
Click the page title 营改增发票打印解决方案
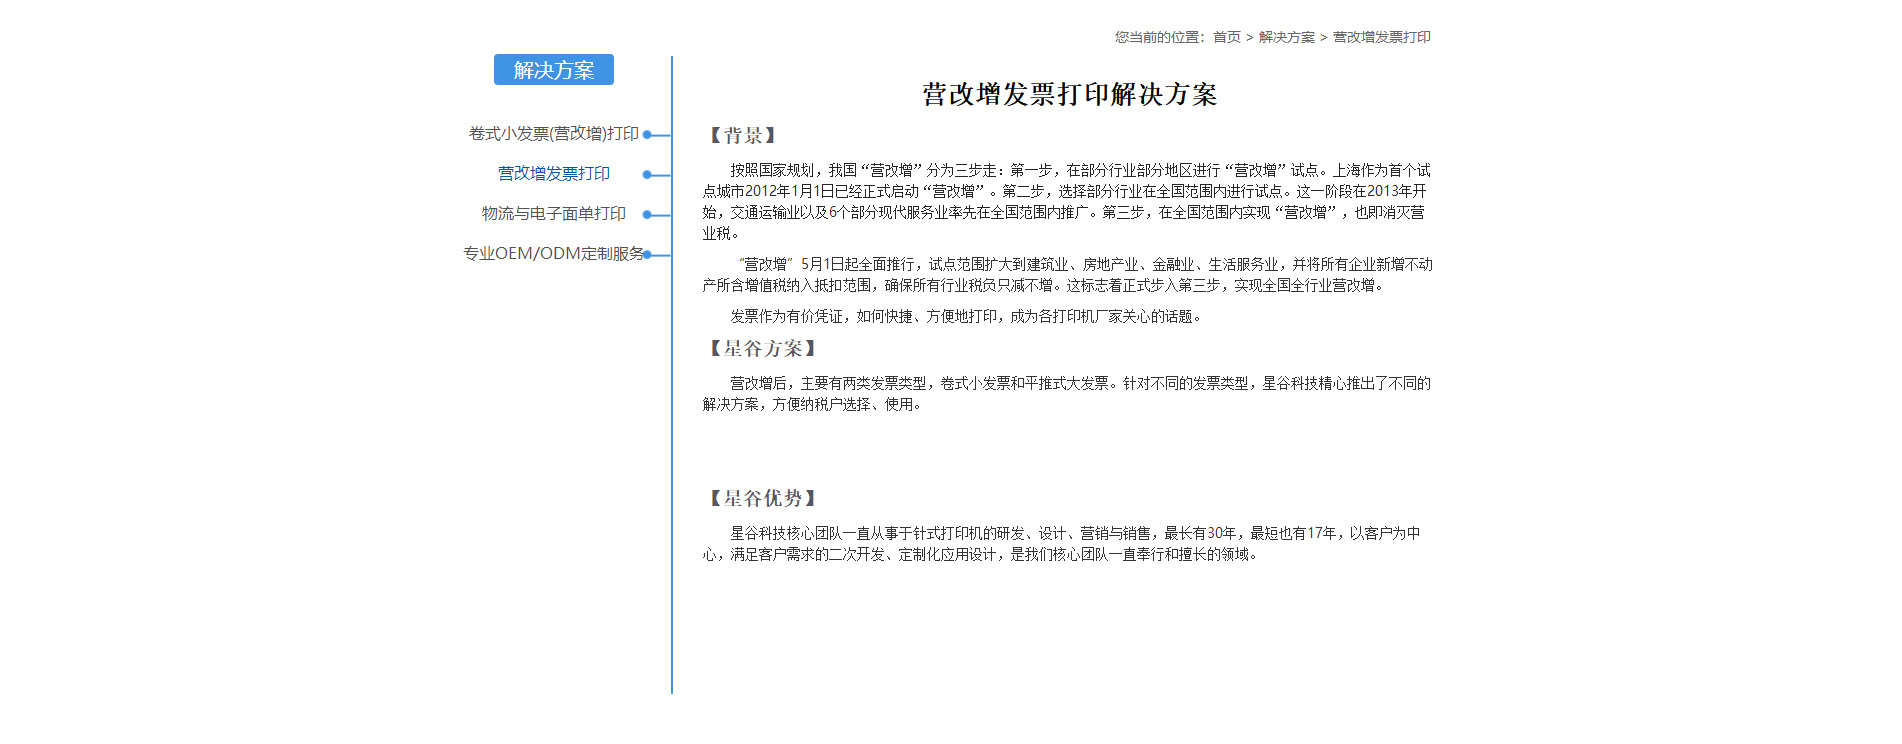tap(1069, 94)
